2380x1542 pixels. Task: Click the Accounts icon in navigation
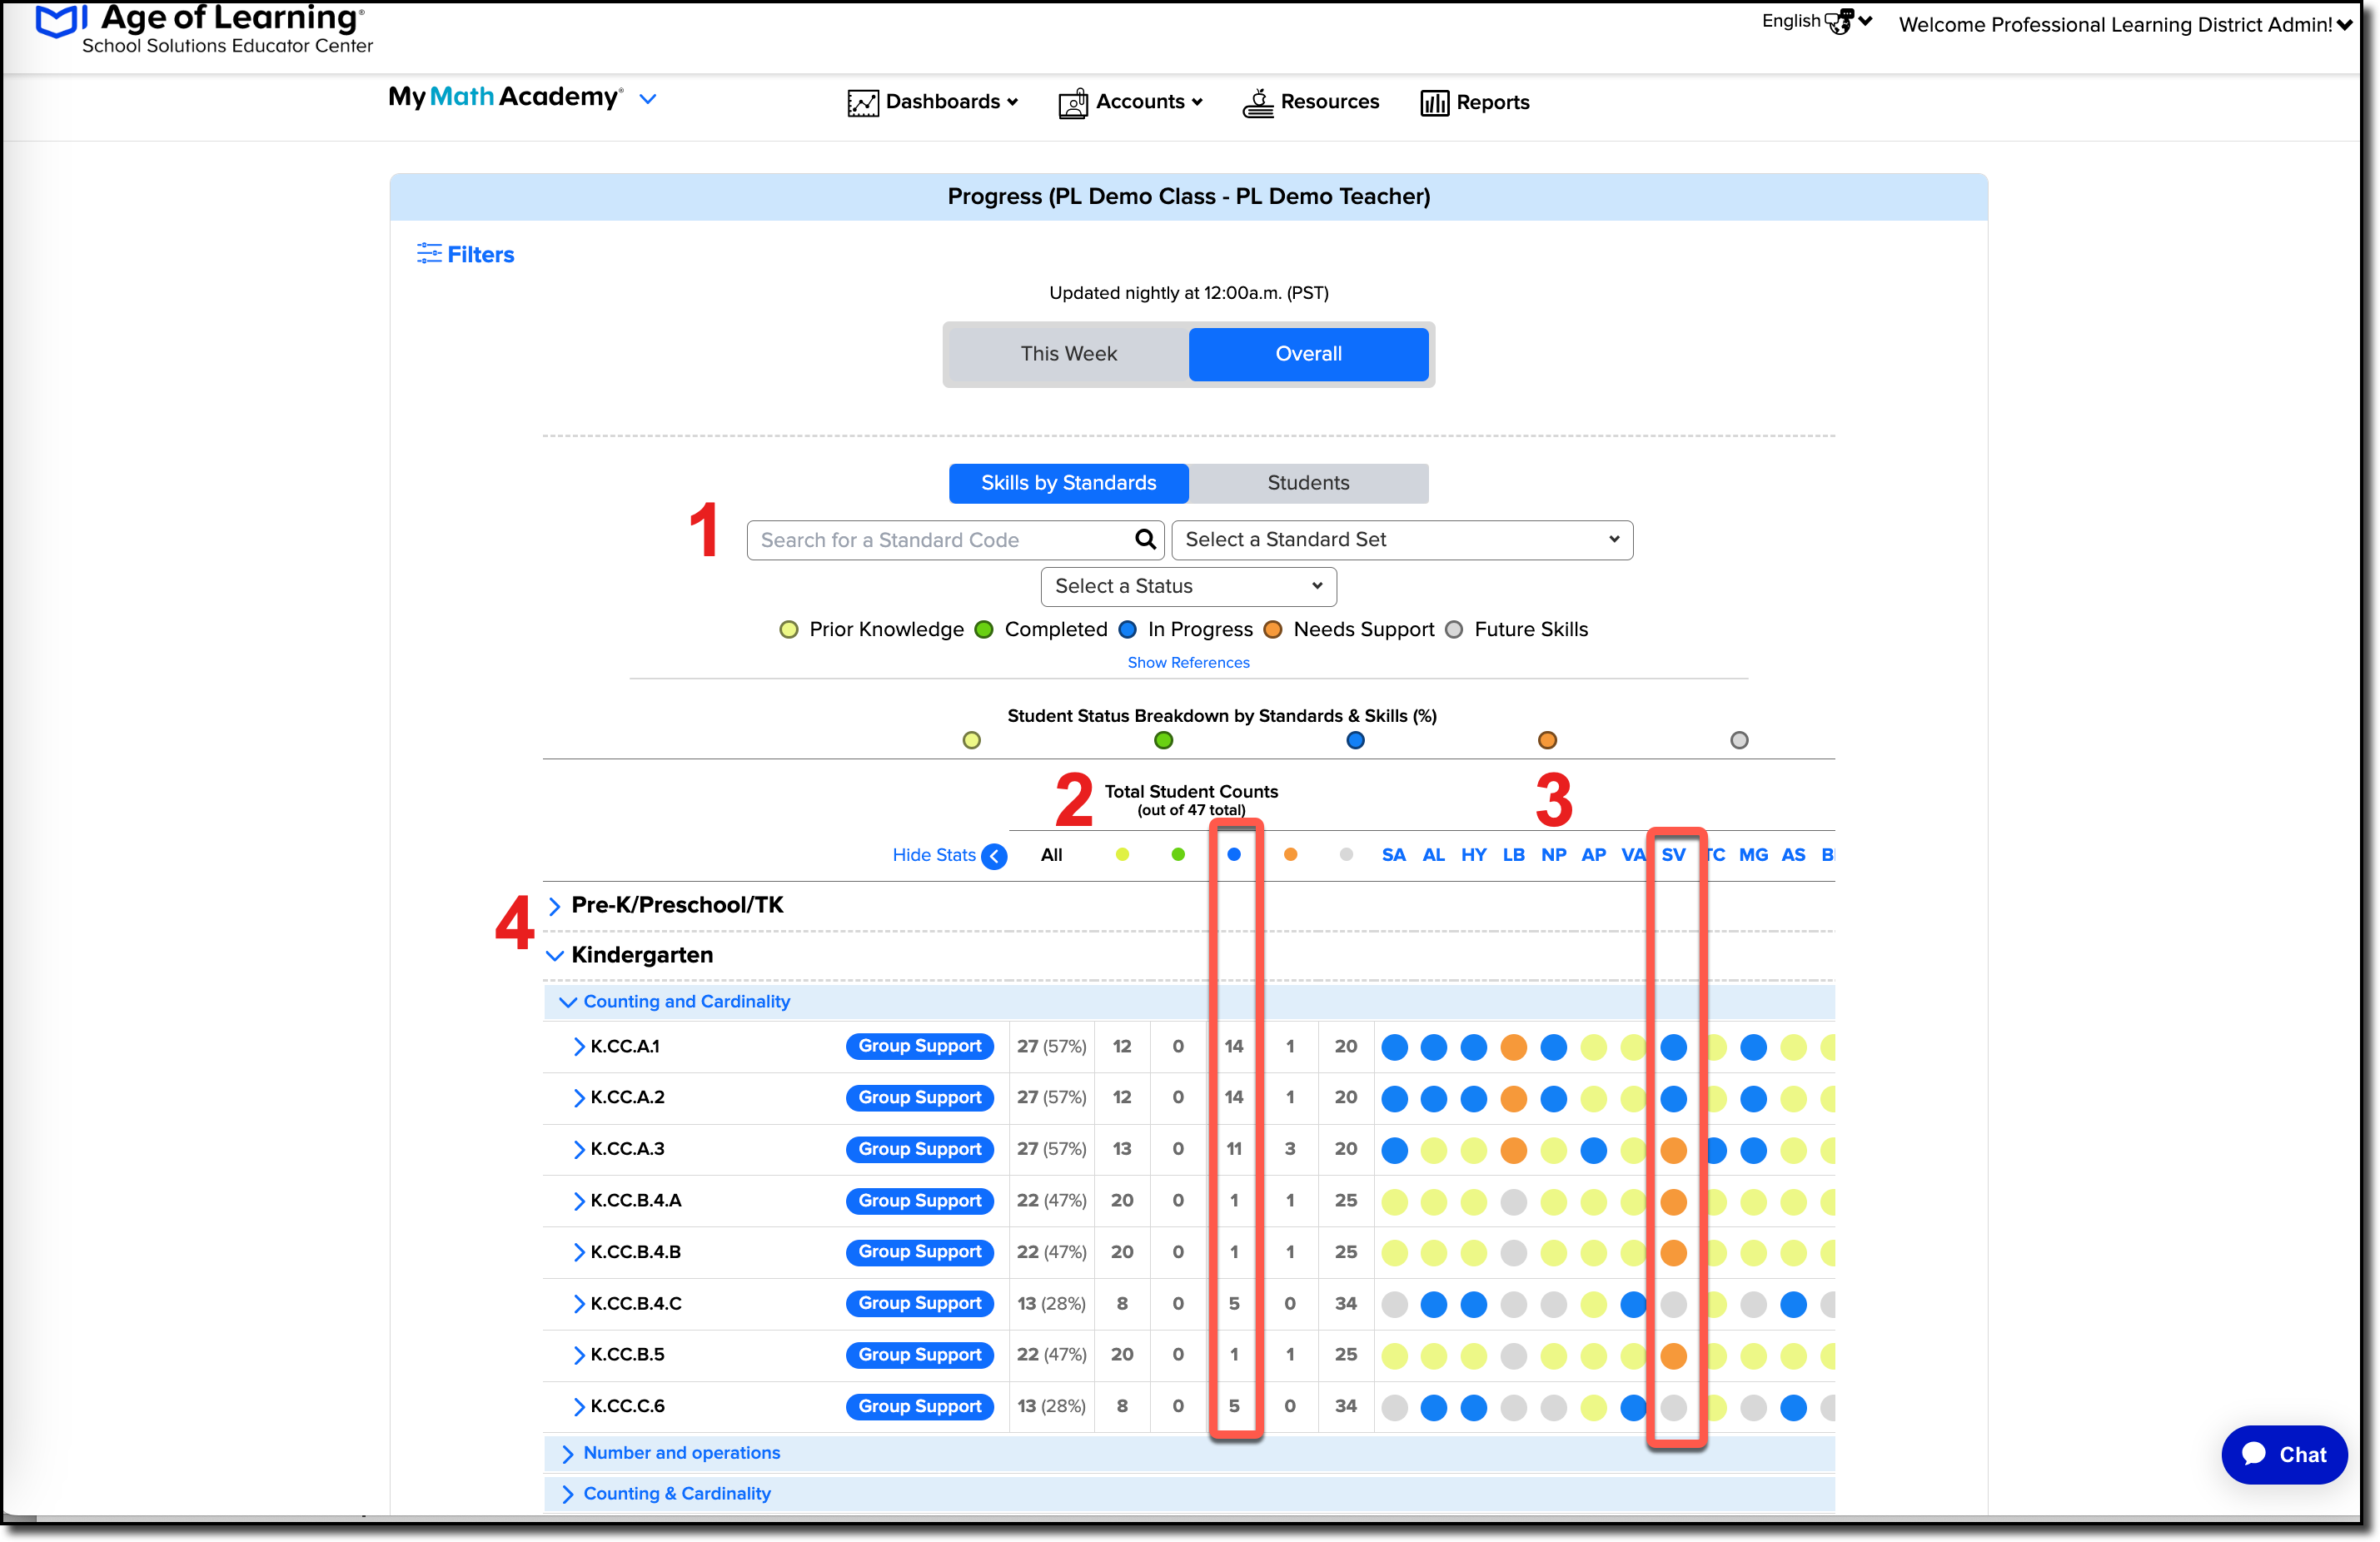pos(1073,103)
